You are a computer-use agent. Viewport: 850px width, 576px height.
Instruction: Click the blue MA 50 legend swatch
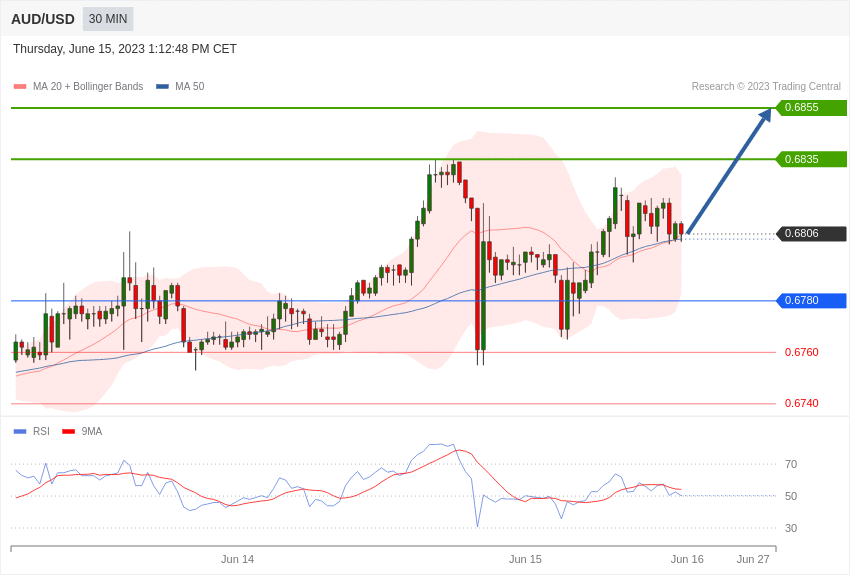tap(162, 87)
